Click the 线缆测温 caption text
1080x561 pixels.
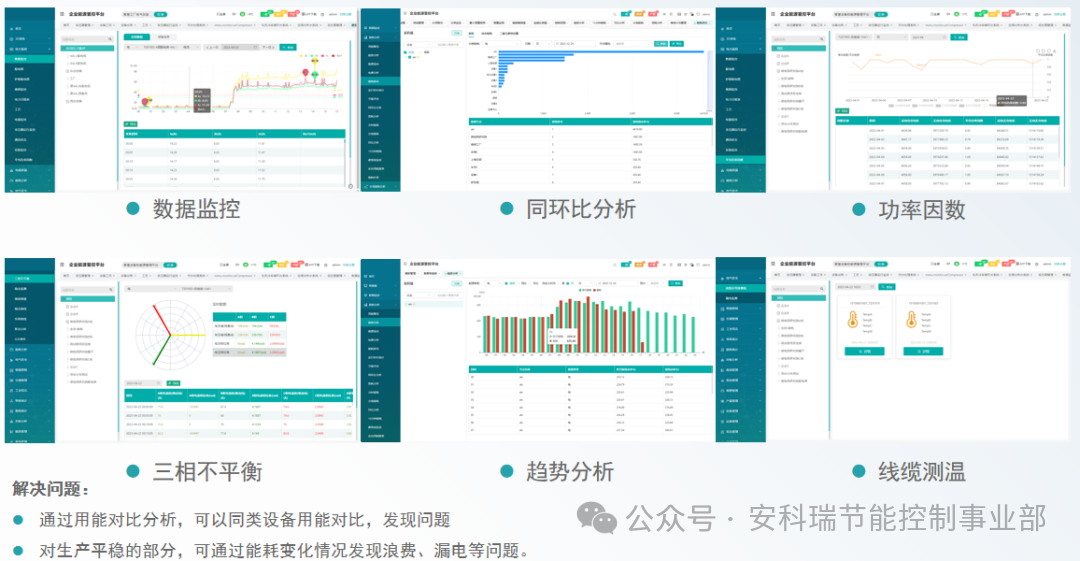(x=922, y=471)
